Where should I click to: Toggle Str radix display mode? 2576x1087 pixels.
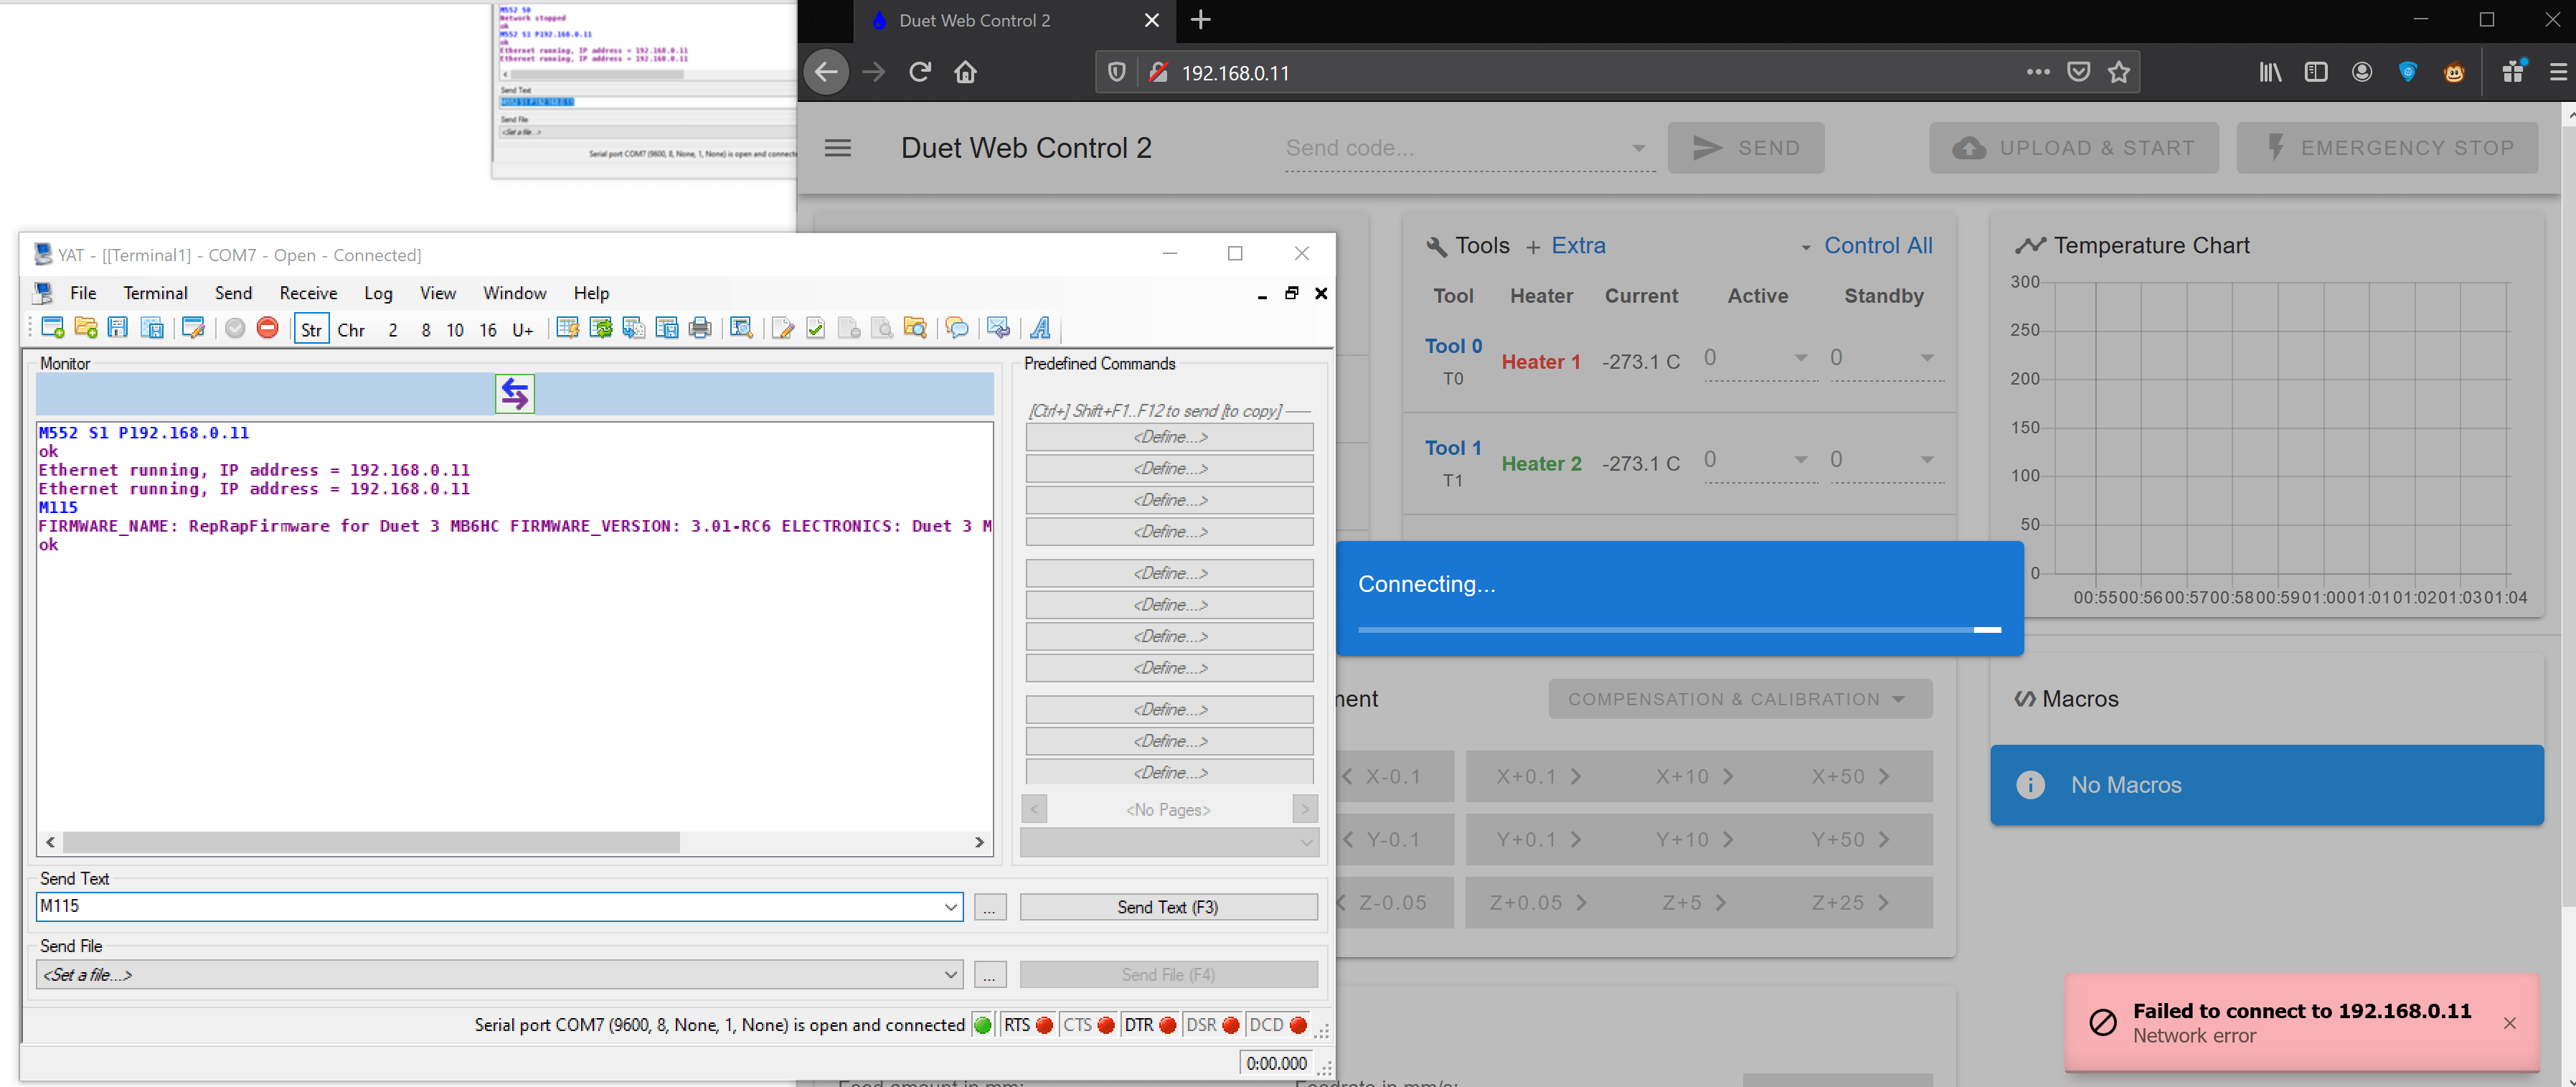[x=311, y=330]
